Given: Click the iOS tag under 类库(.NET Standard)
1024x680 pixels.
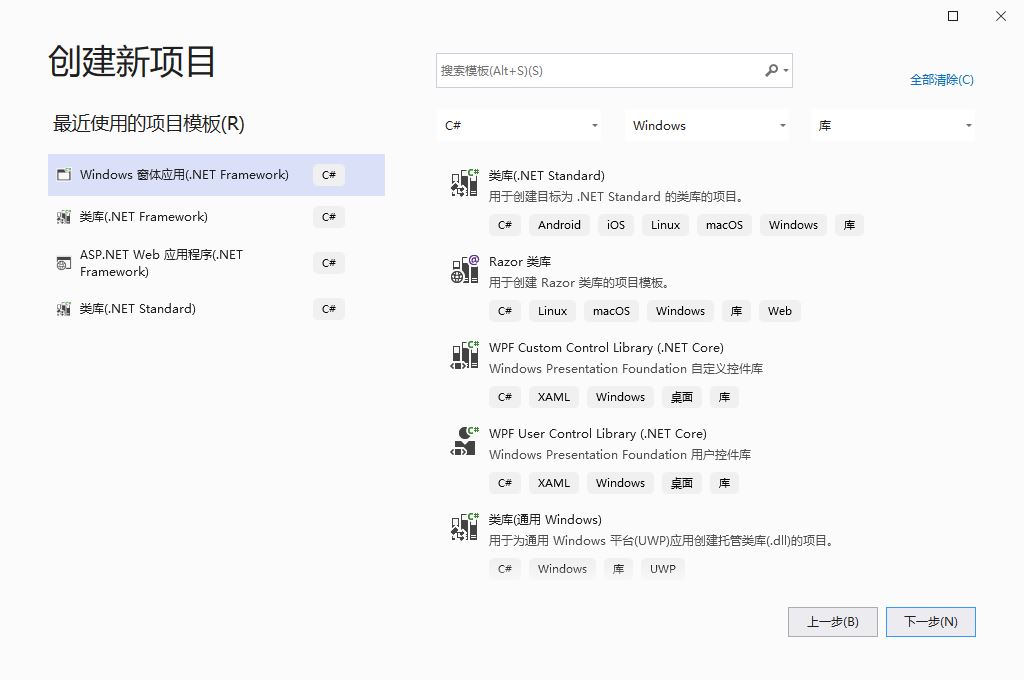Looking at the screenshot, I should click(616, 225).
